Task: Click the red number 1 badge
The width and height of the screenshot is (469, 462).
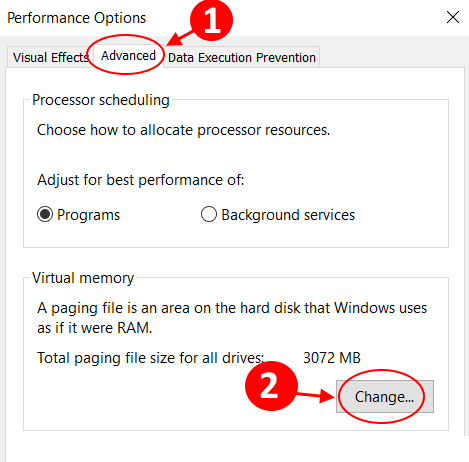Action: (212, 20)
